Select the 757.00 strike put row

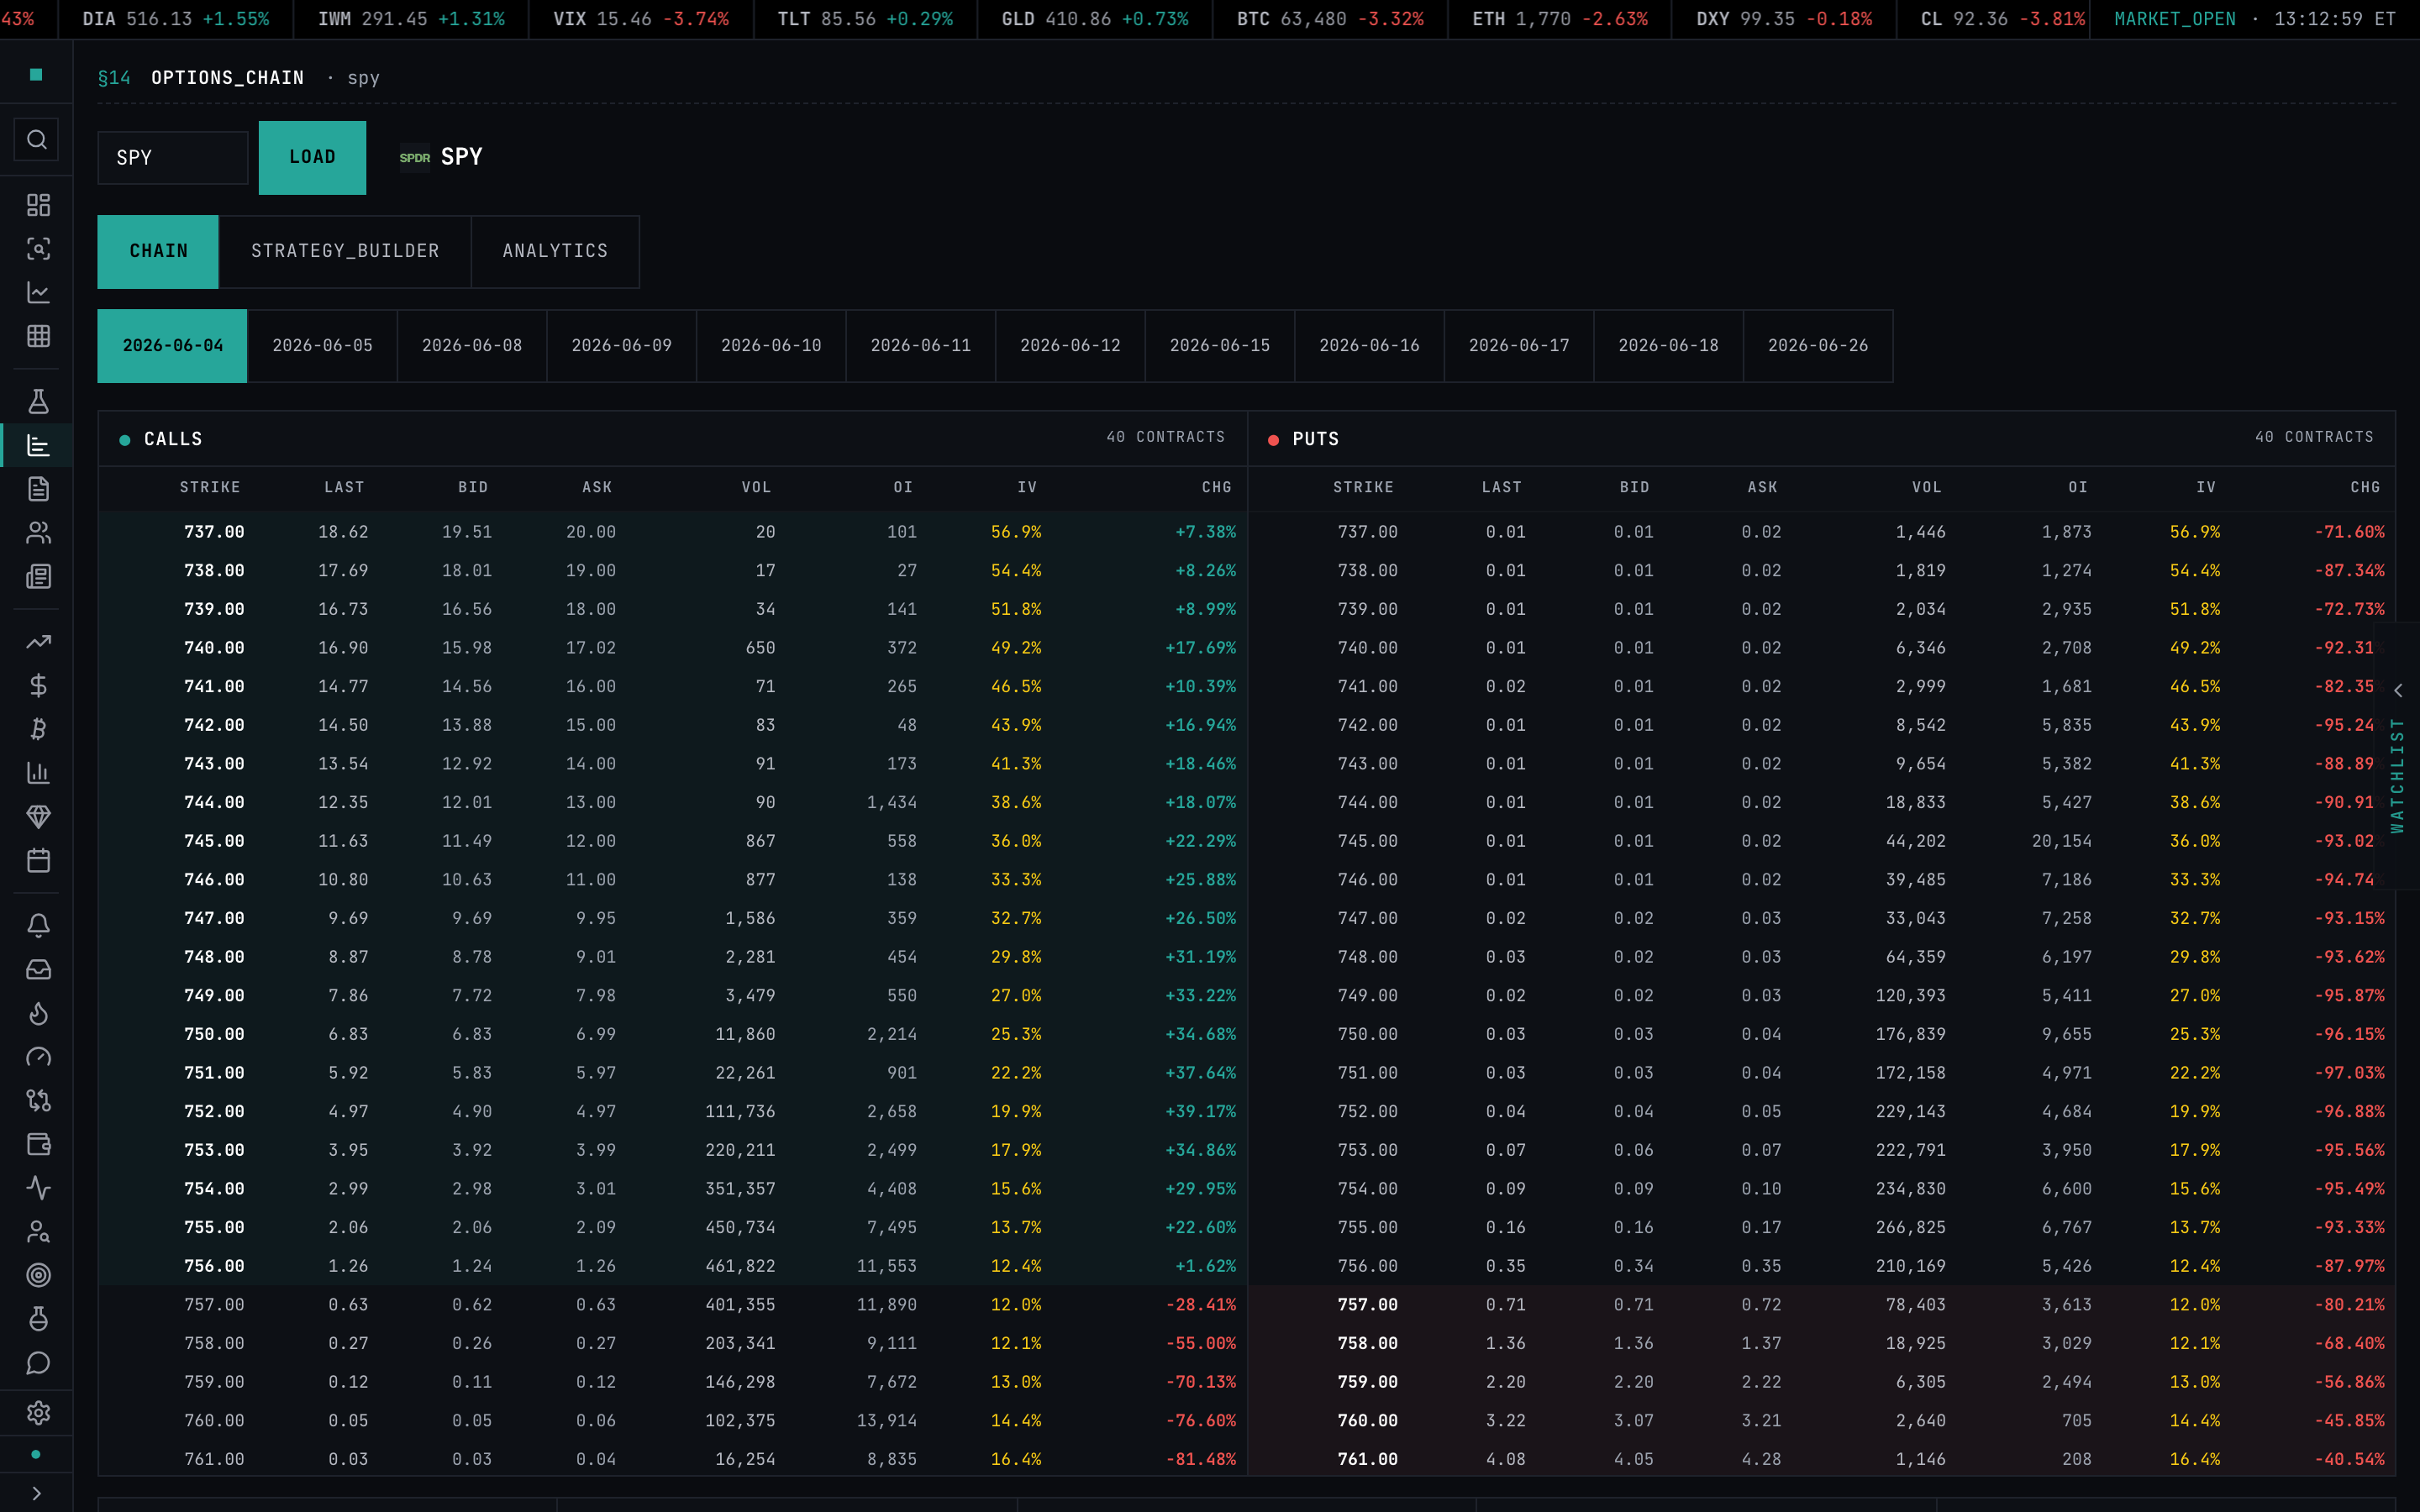point(1822,1305)
